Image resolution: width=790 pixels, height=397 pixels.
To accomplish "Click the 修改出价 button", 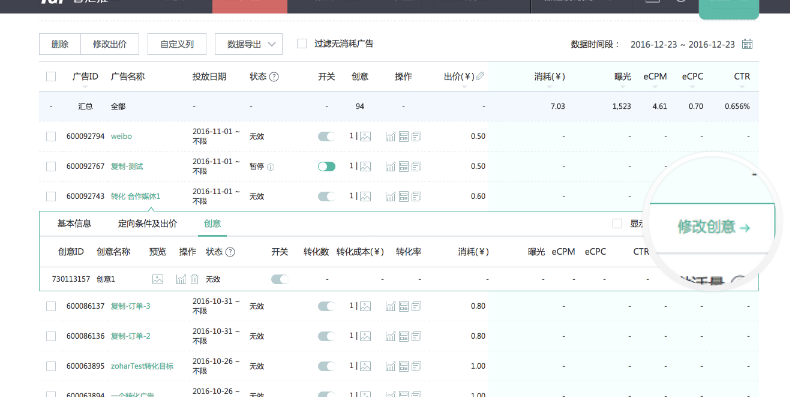I will point(109,44).
